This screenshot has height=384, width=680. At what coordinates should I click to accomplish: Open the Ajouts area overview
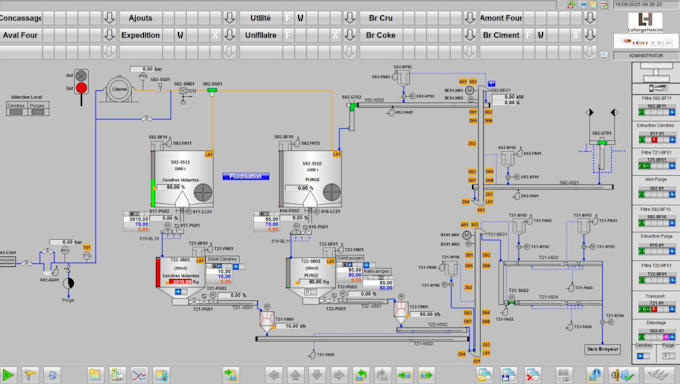tap(141, 18)
